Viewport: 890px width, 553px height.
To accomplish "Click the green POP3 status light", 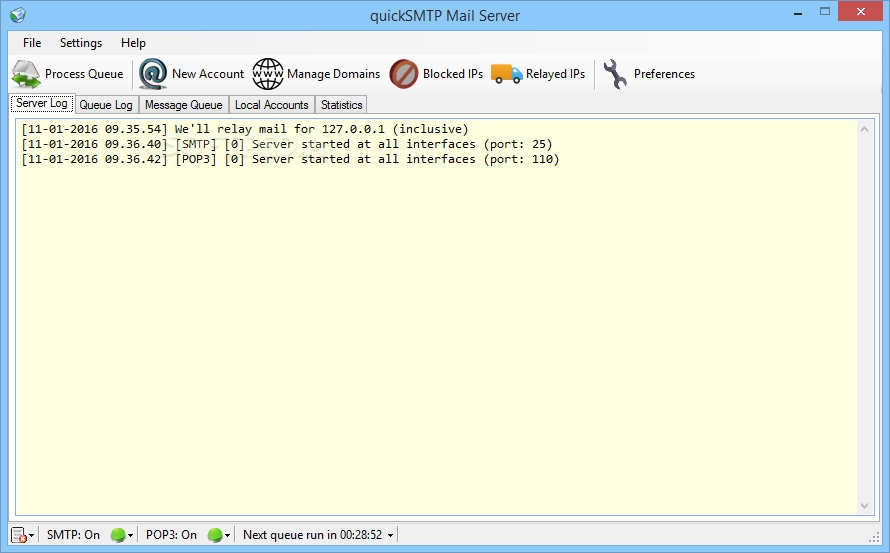I will (215, 535).
